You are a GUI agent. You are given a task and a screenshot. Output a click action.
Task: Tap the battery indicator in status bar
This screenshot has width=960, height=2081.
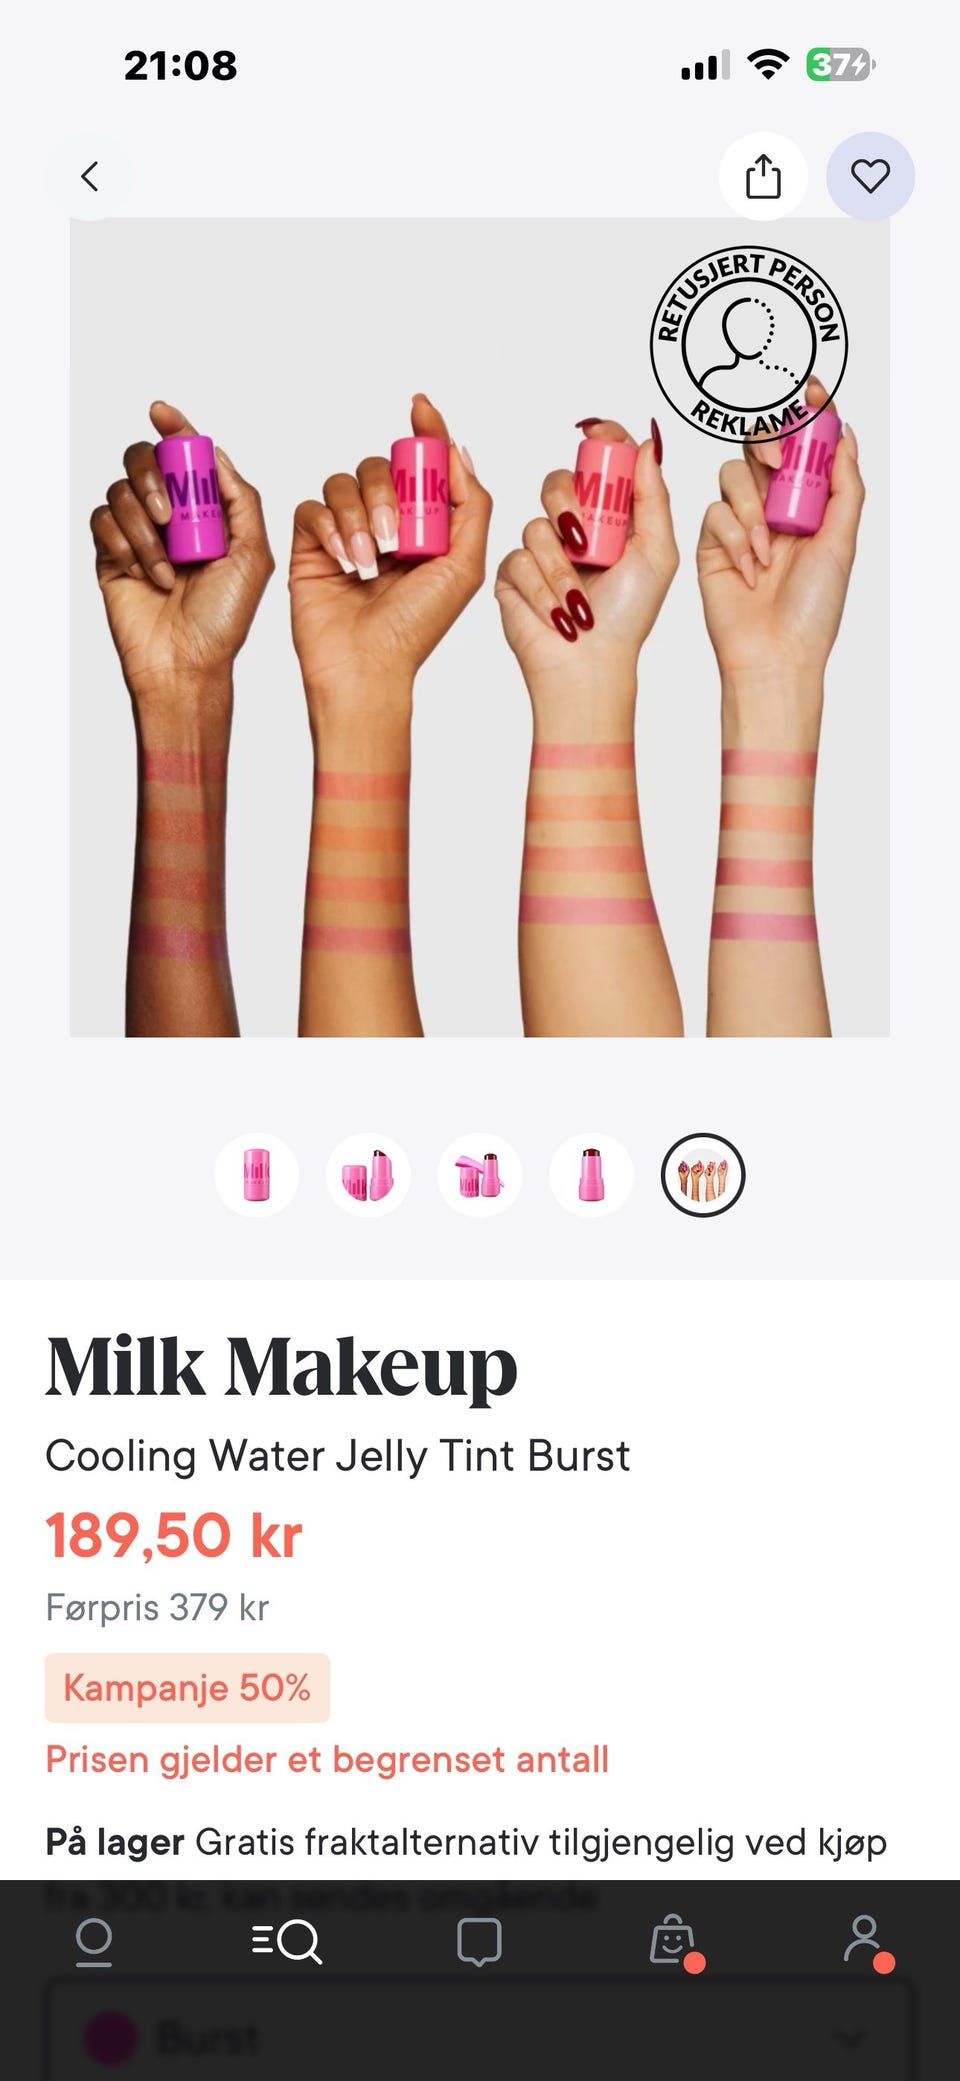pyautogui.click(x=841, y=65)
